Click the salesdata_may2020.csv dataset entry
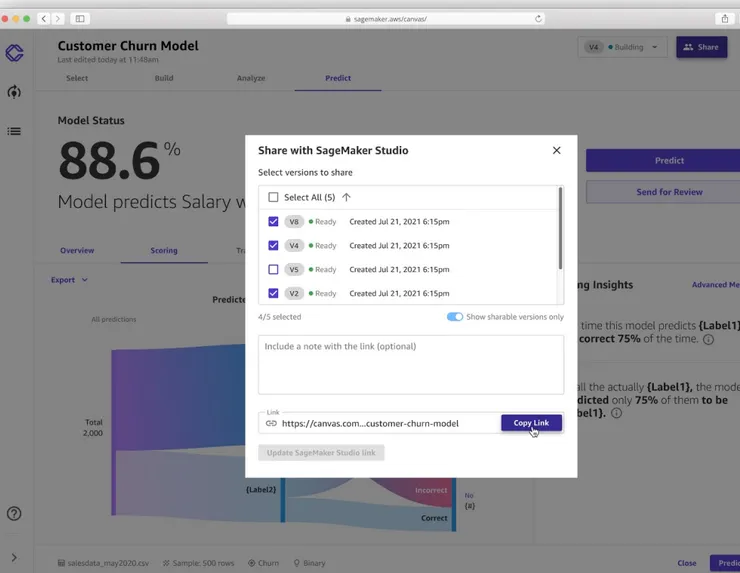 point(103,563)
